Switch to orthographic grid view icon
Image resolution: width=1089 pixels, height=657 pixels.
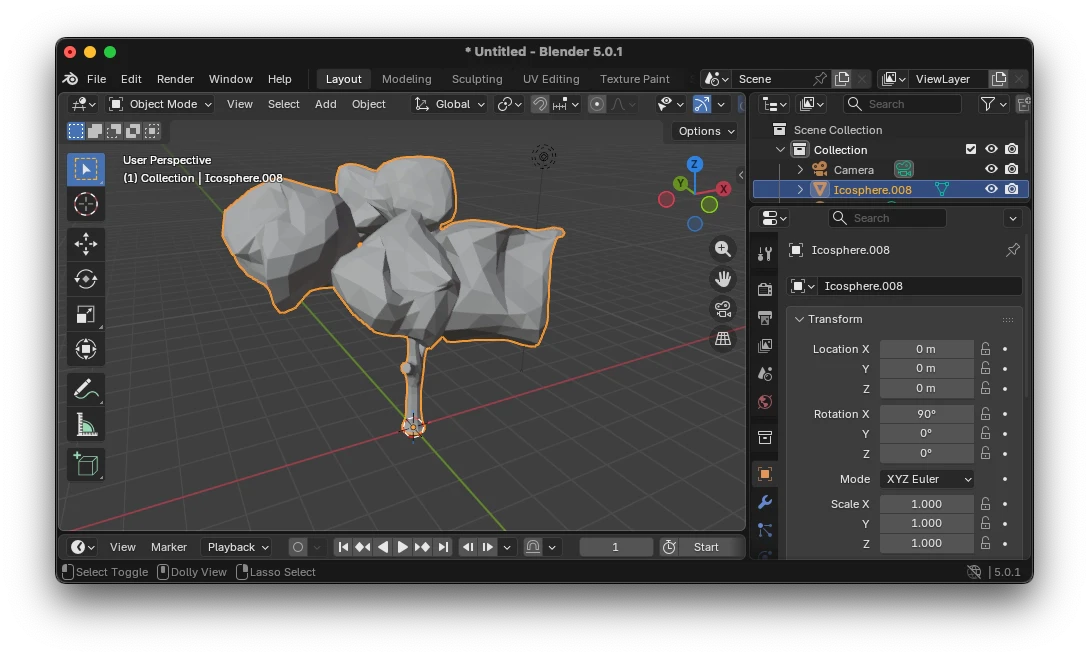[x=722, y=339]
